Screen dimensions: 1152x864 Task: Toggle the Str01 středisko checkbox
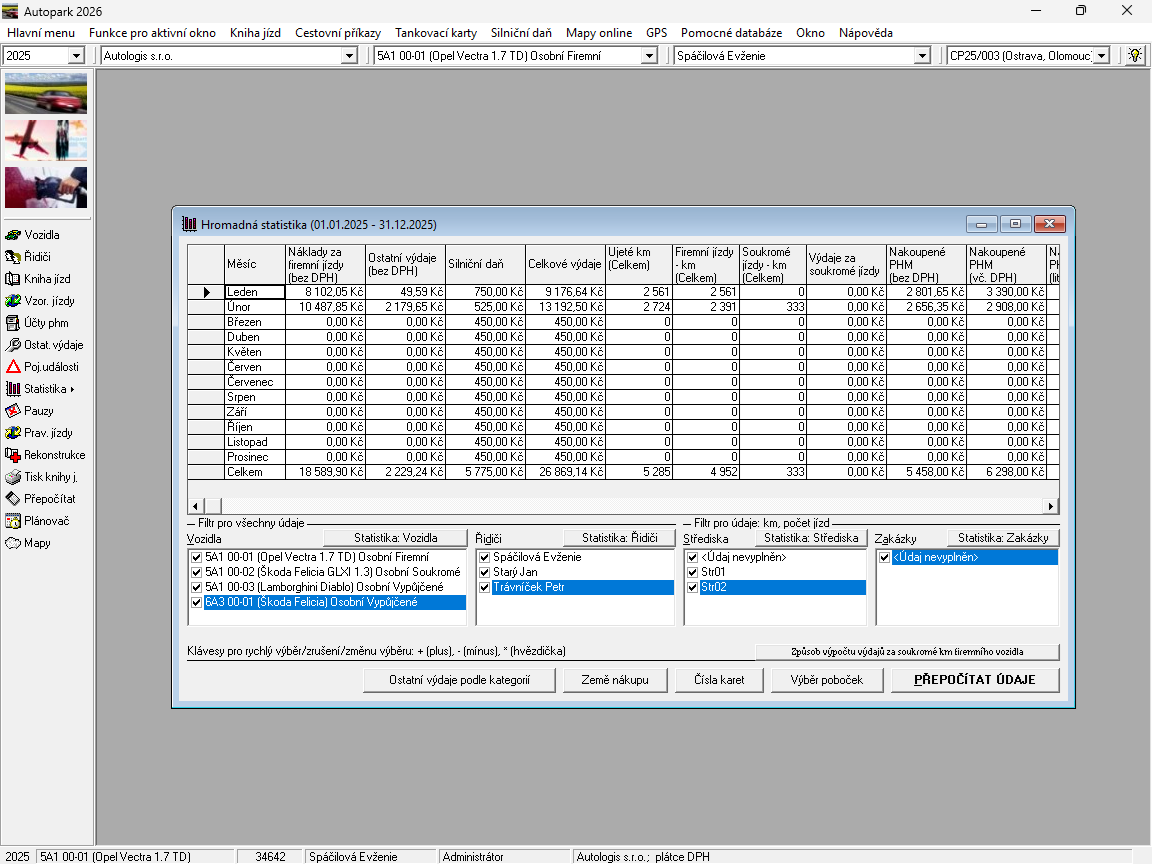[x=693, y=572]
